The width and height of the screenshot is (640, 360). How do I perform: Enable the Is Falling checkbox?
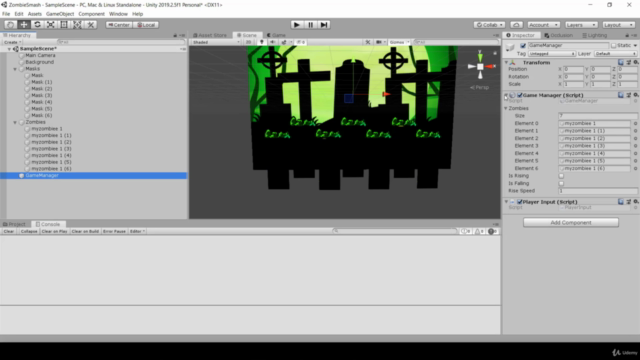tap(561, 183)
